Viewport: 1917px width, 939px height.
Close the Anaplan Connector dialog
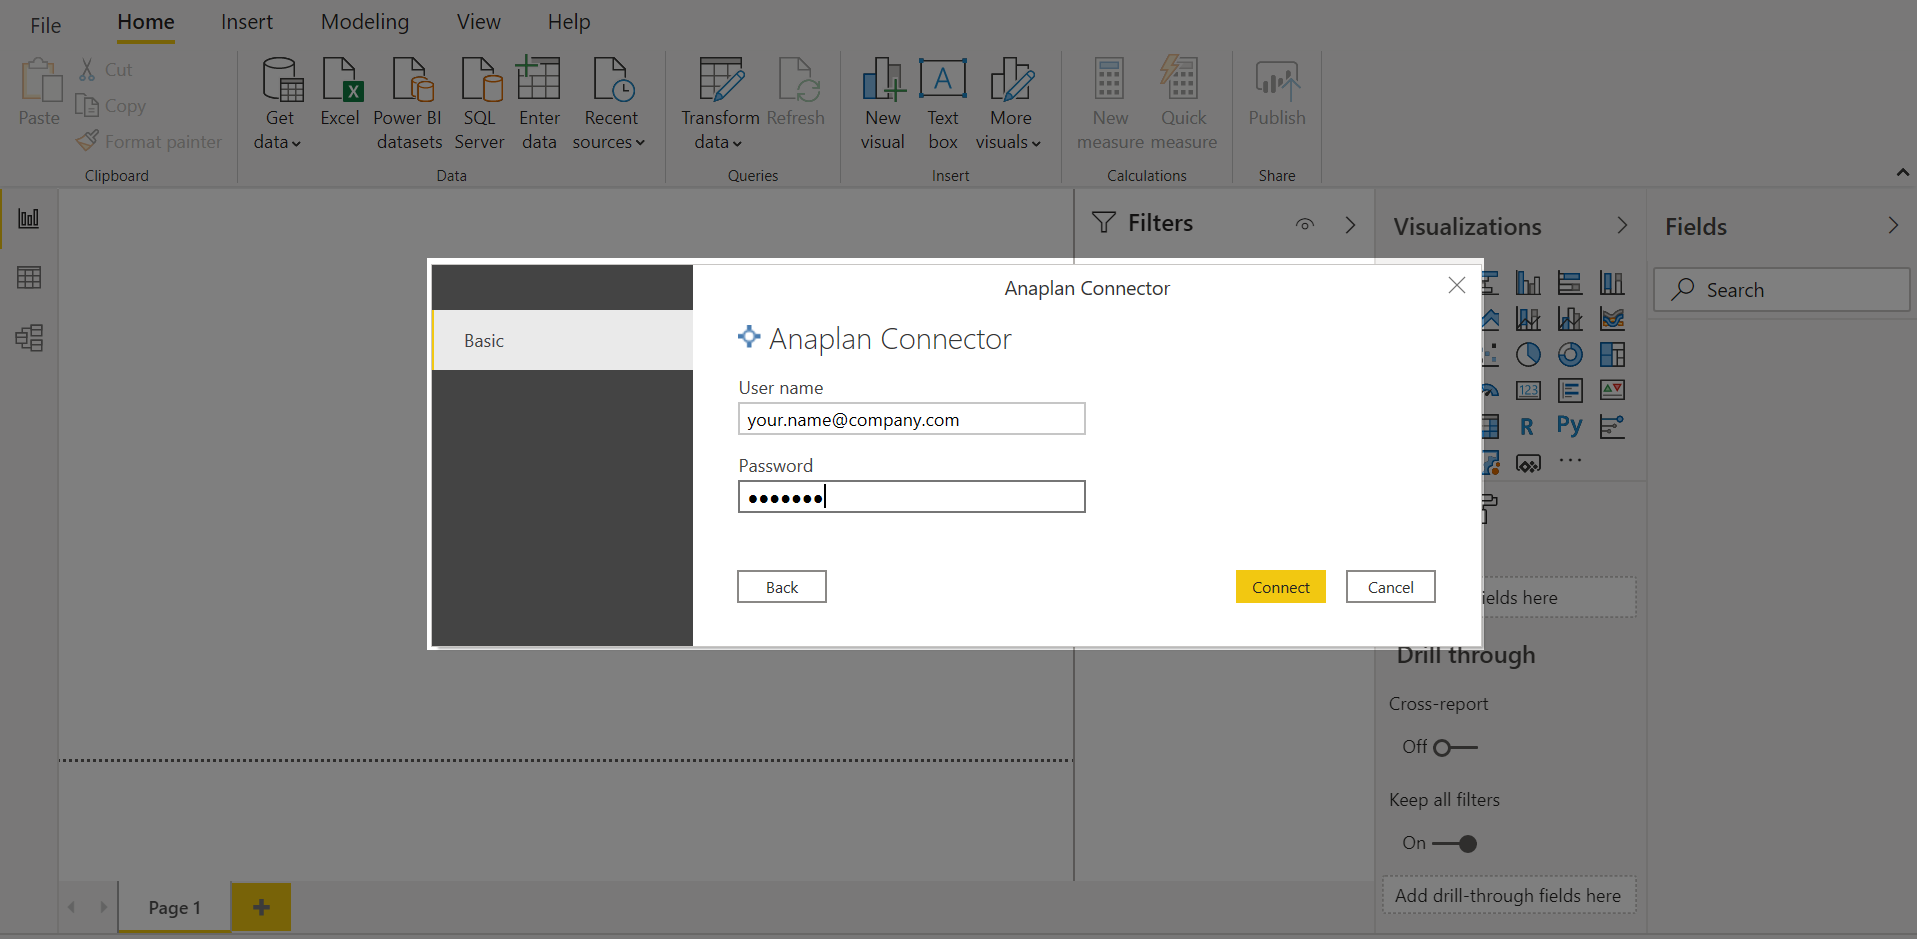1457,285
